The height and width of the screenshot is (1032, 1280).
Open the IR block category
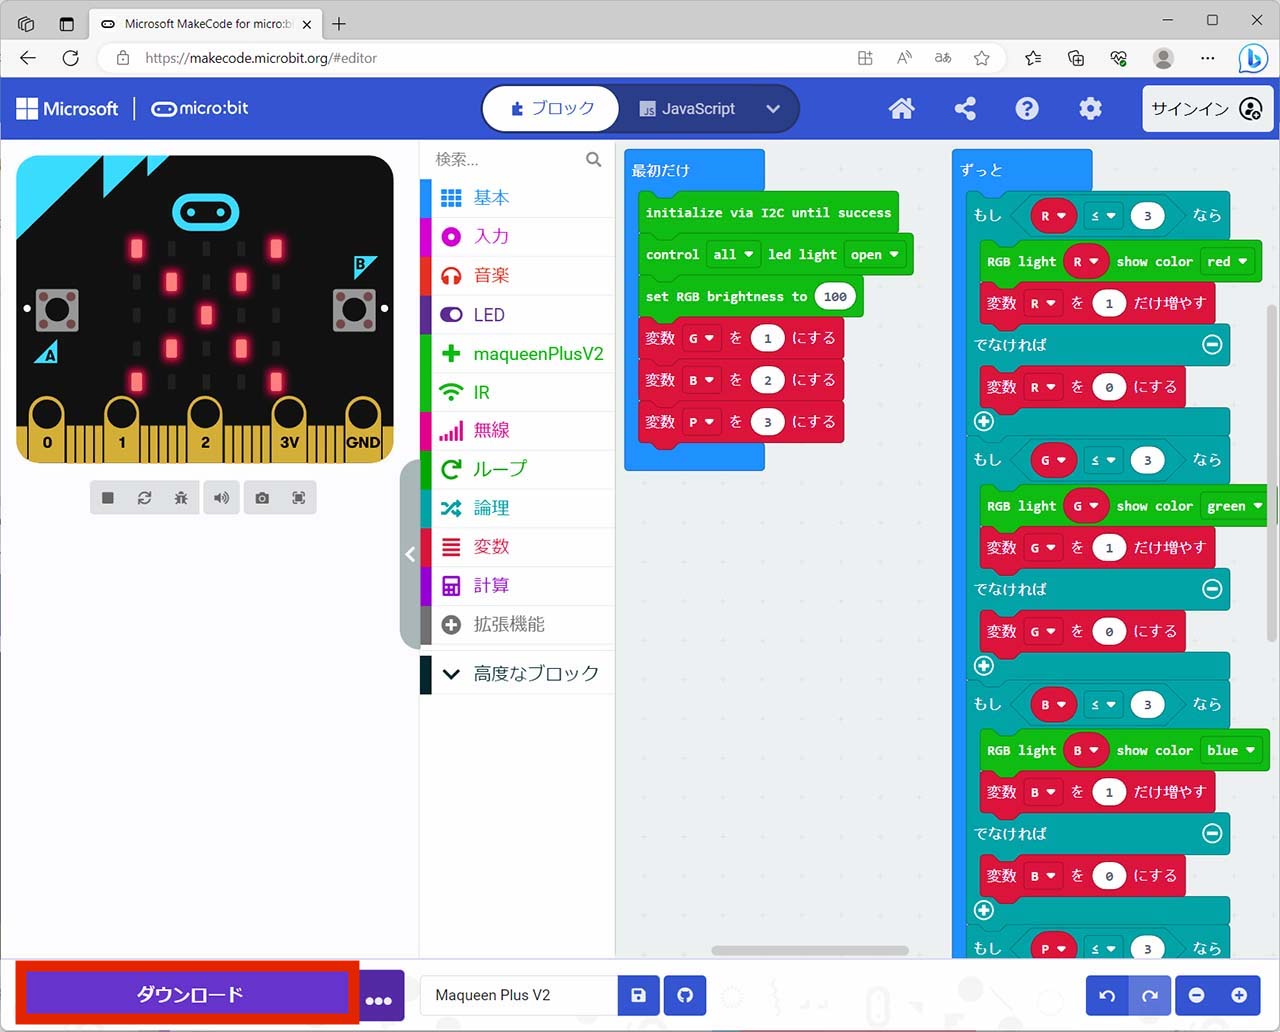(x=517, y=392)
